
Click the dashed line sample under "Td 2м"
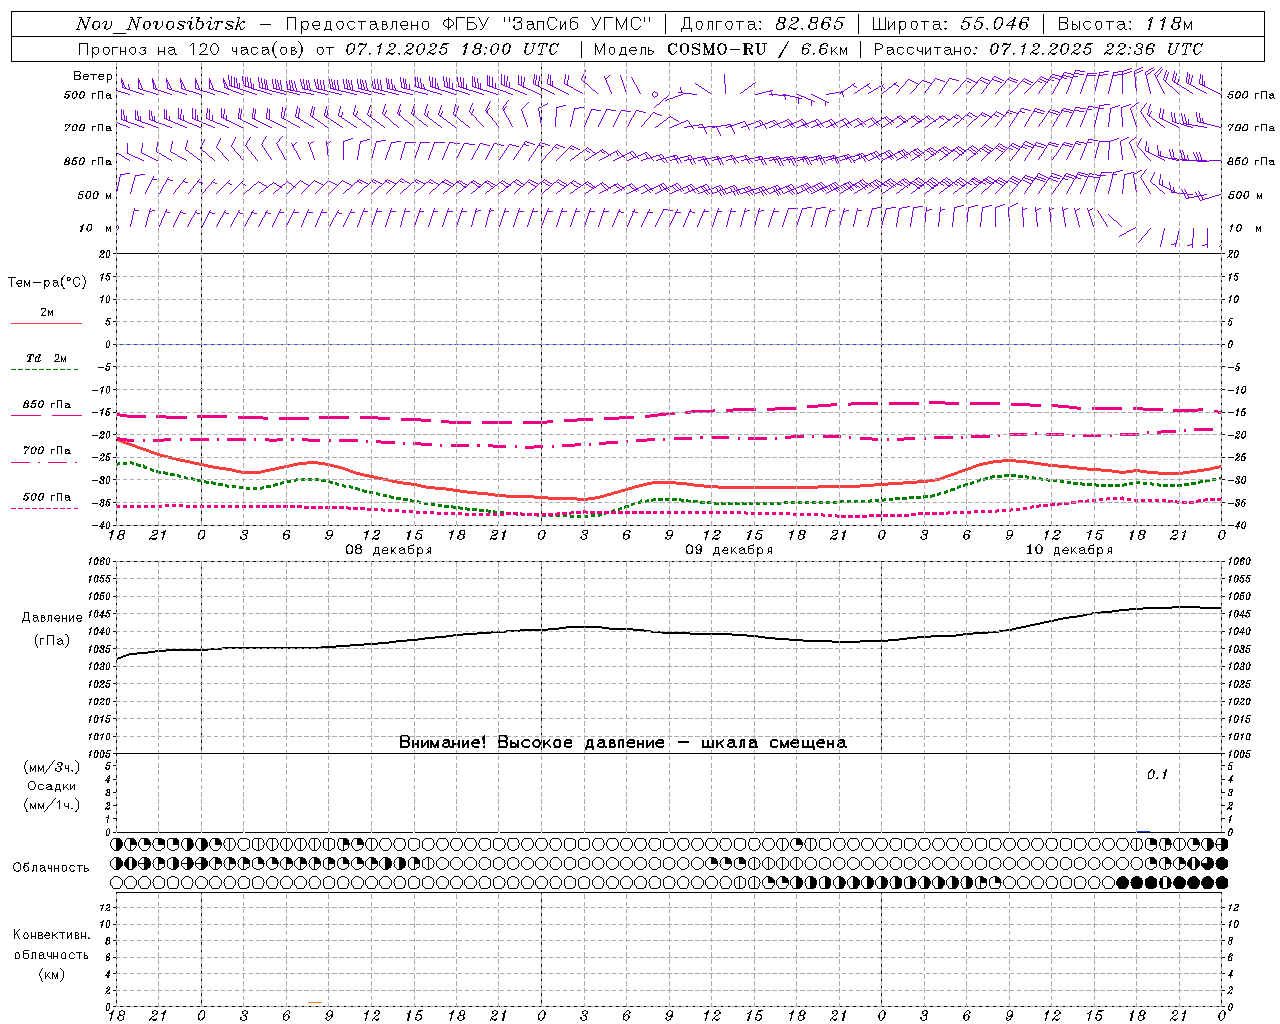[x=45, y=370]
